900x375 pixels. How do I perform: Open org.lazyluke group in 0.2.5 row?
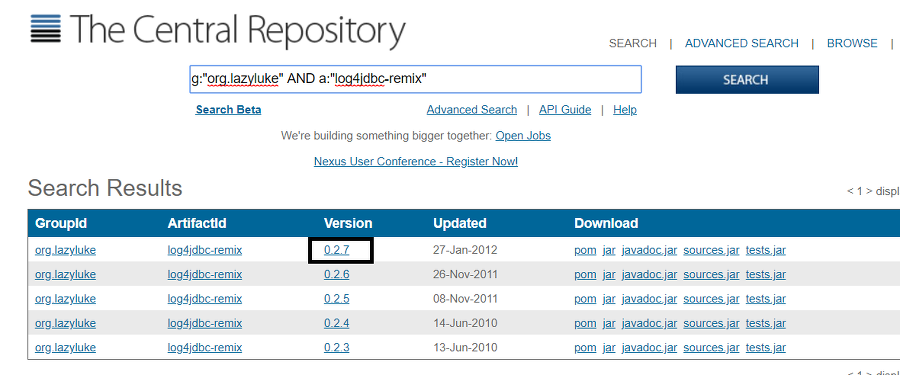(65, 299)
